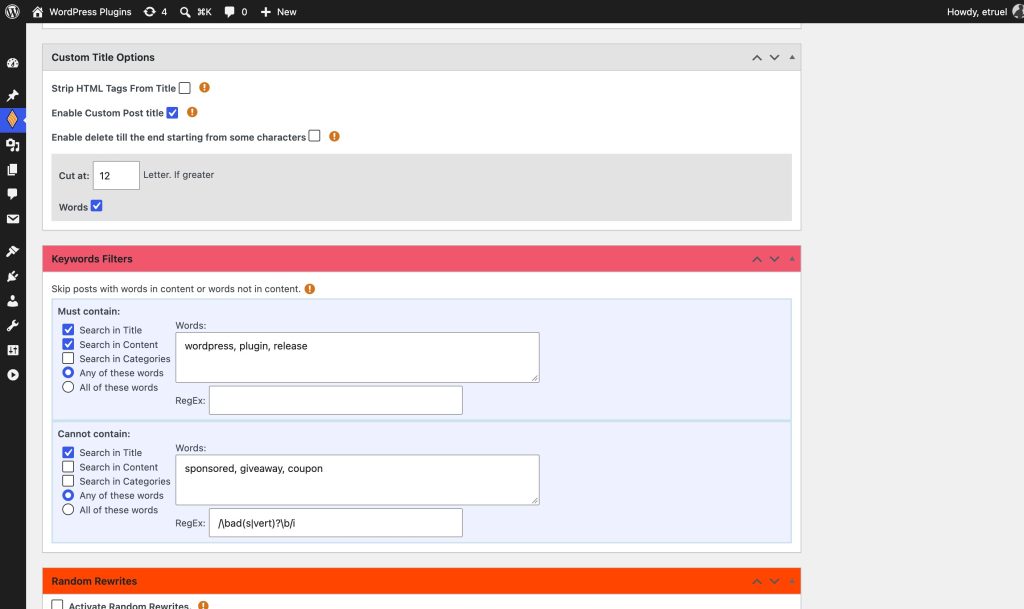The height and width of the screenshot is (609, 1024).
Task: Click the Must contain Words textarea
Action: [x=357, y=357]
